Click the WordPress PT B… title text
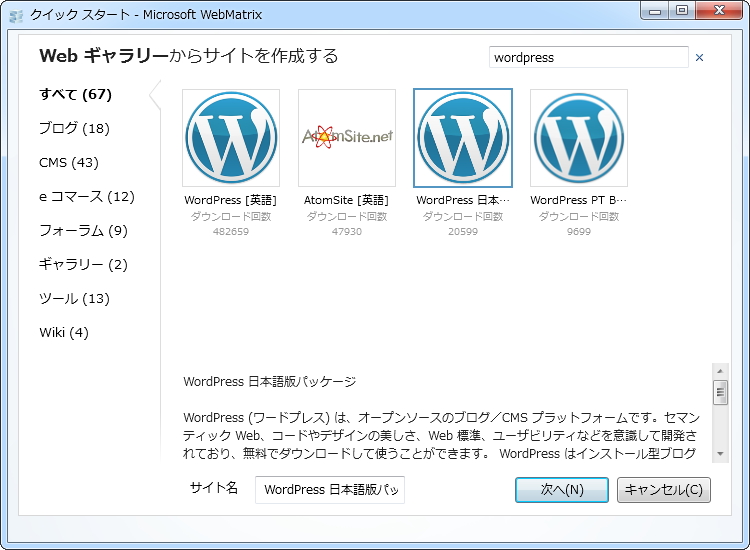This screenshot has height=550, width=750. 579,200
